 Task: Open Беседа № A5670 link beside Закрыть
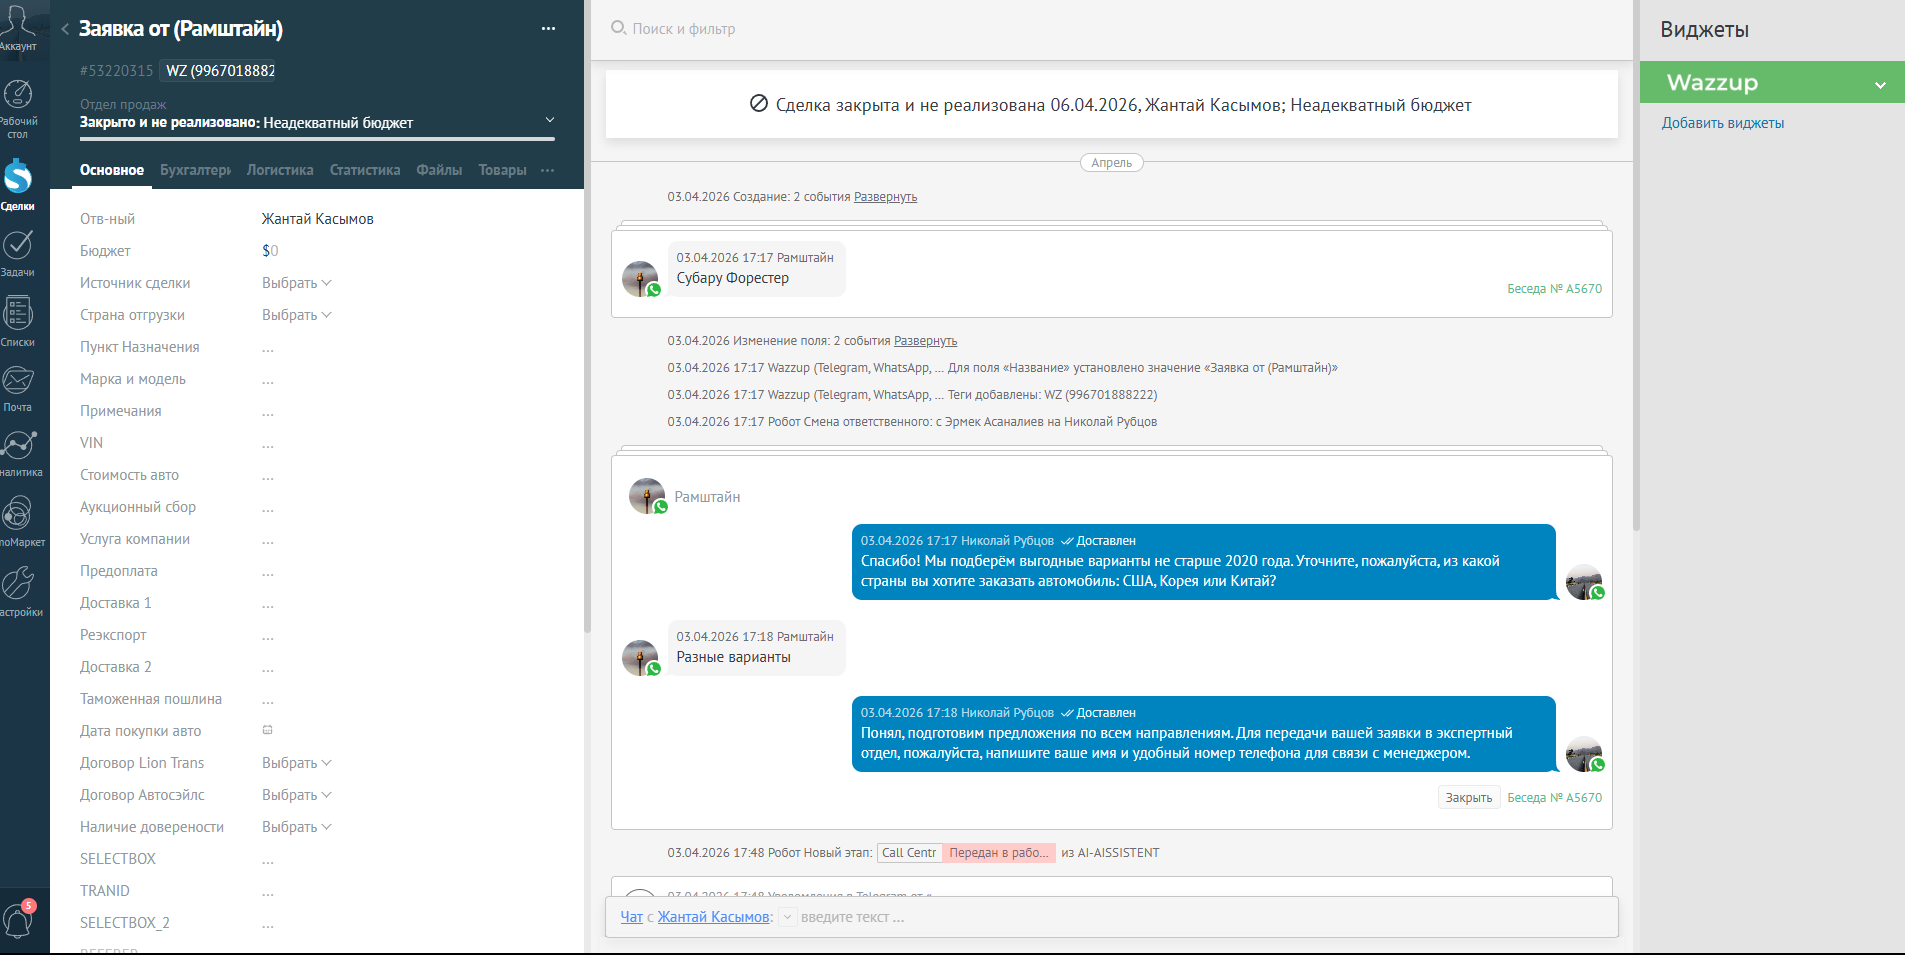1554,798
